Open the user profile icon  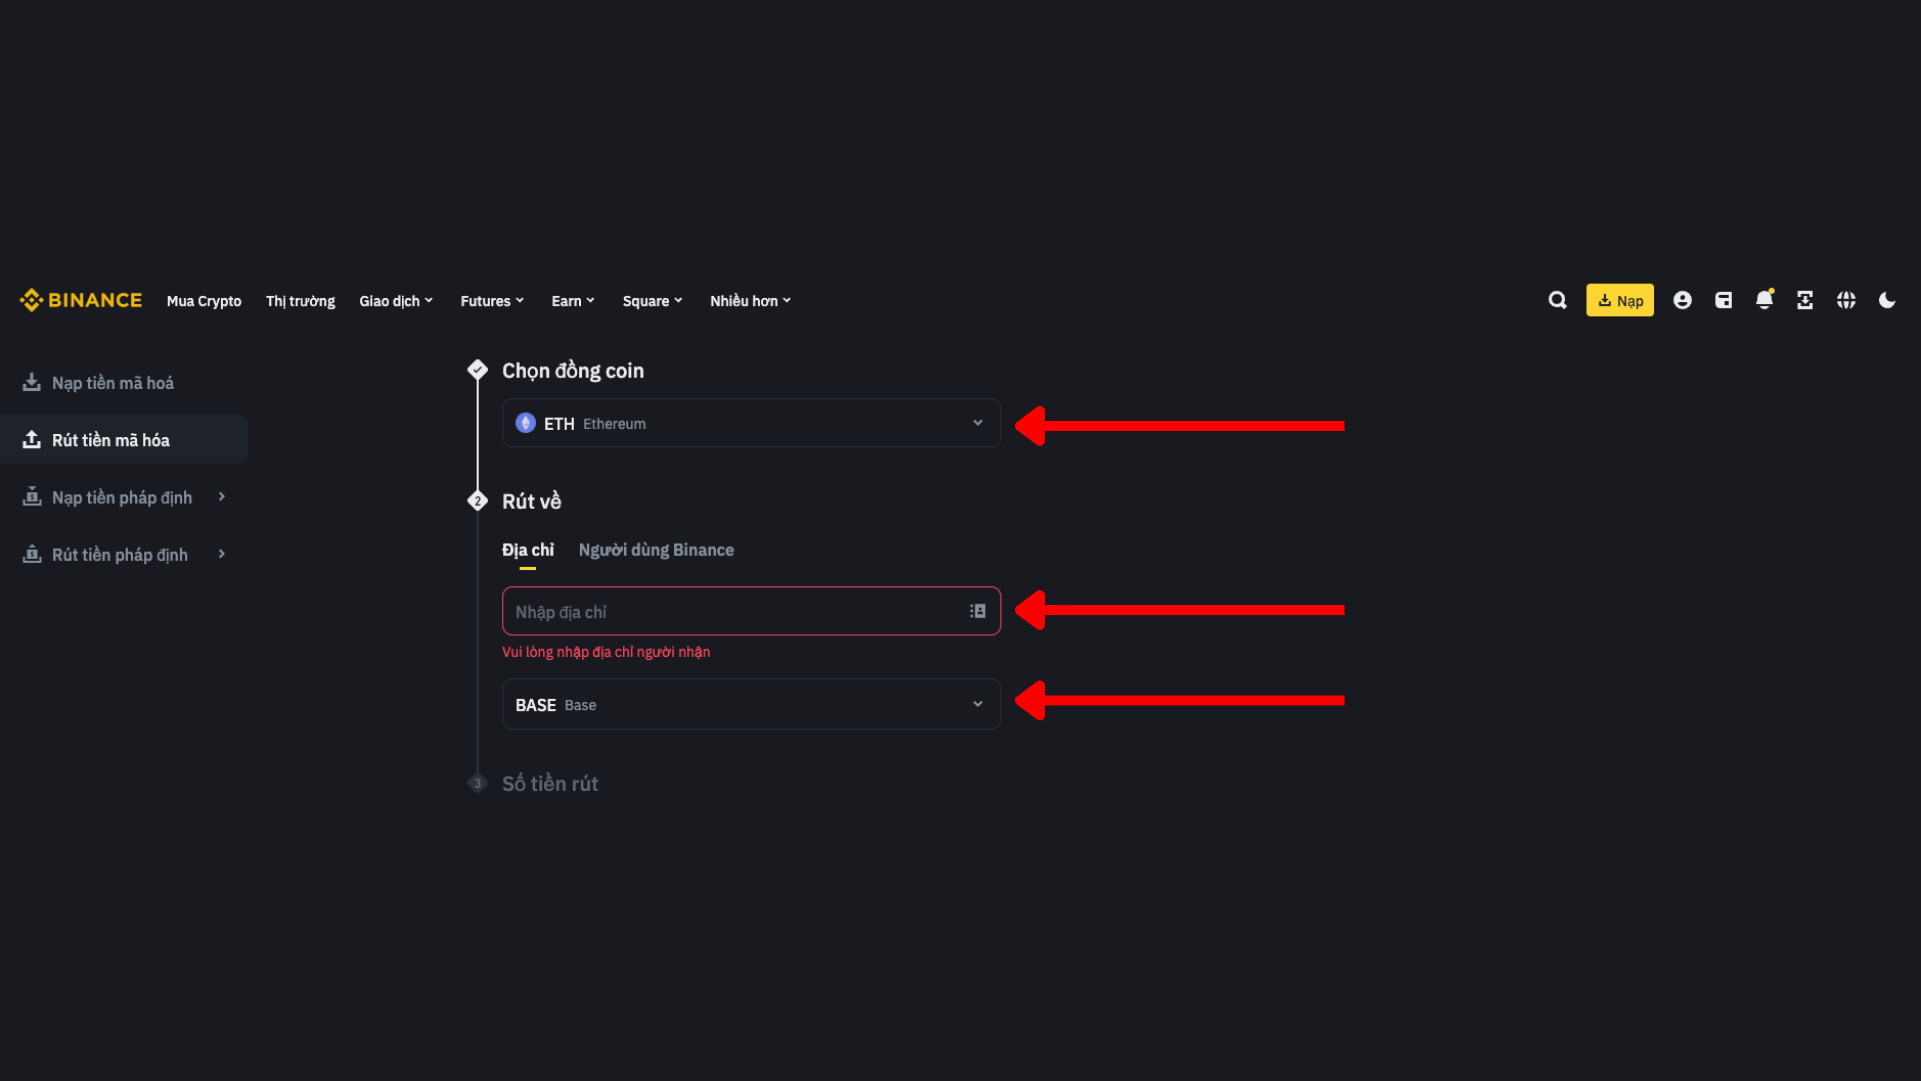click(1682, 300)
